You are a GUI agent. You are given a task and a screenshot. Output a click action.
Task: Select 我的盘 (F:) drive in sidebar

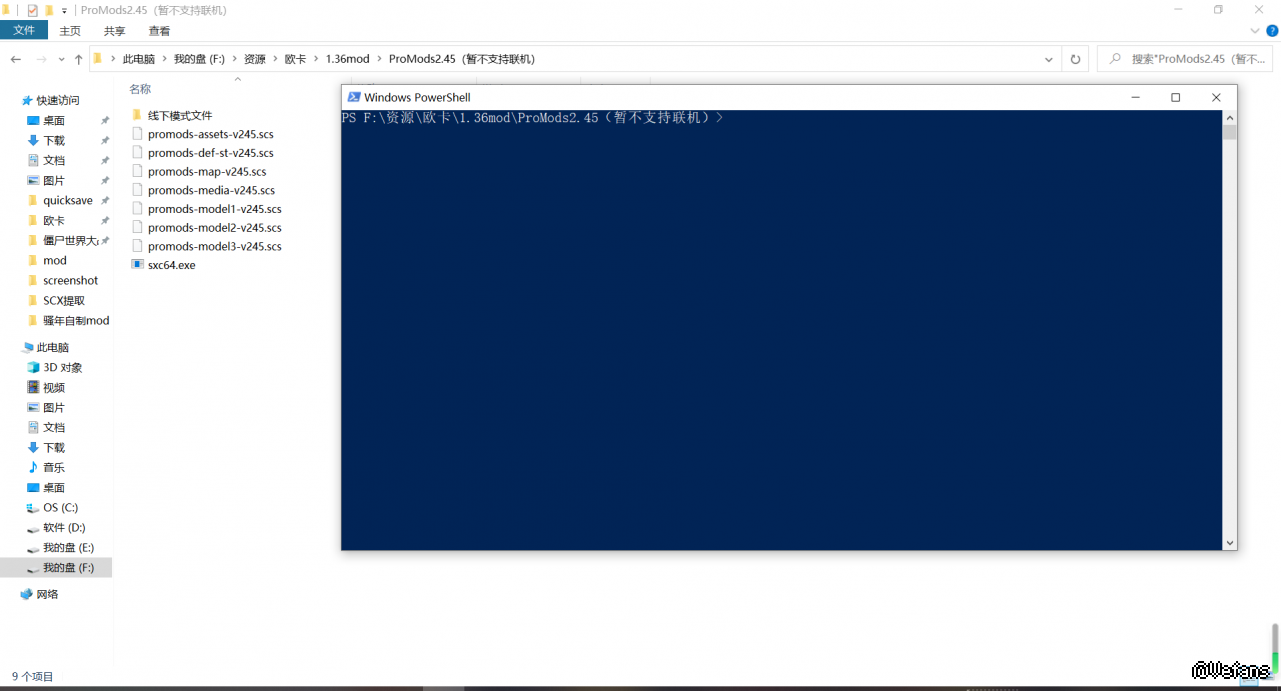(68, 567)
